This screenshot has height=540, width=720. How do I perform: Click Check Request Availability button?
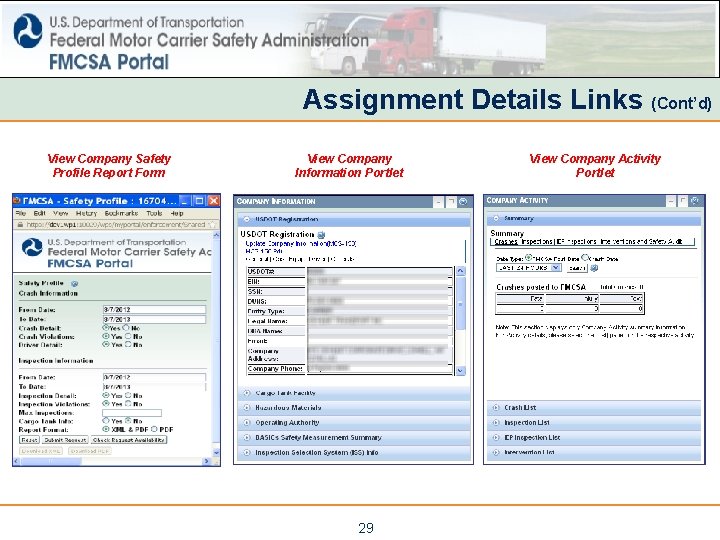click(x=129, y=440)
